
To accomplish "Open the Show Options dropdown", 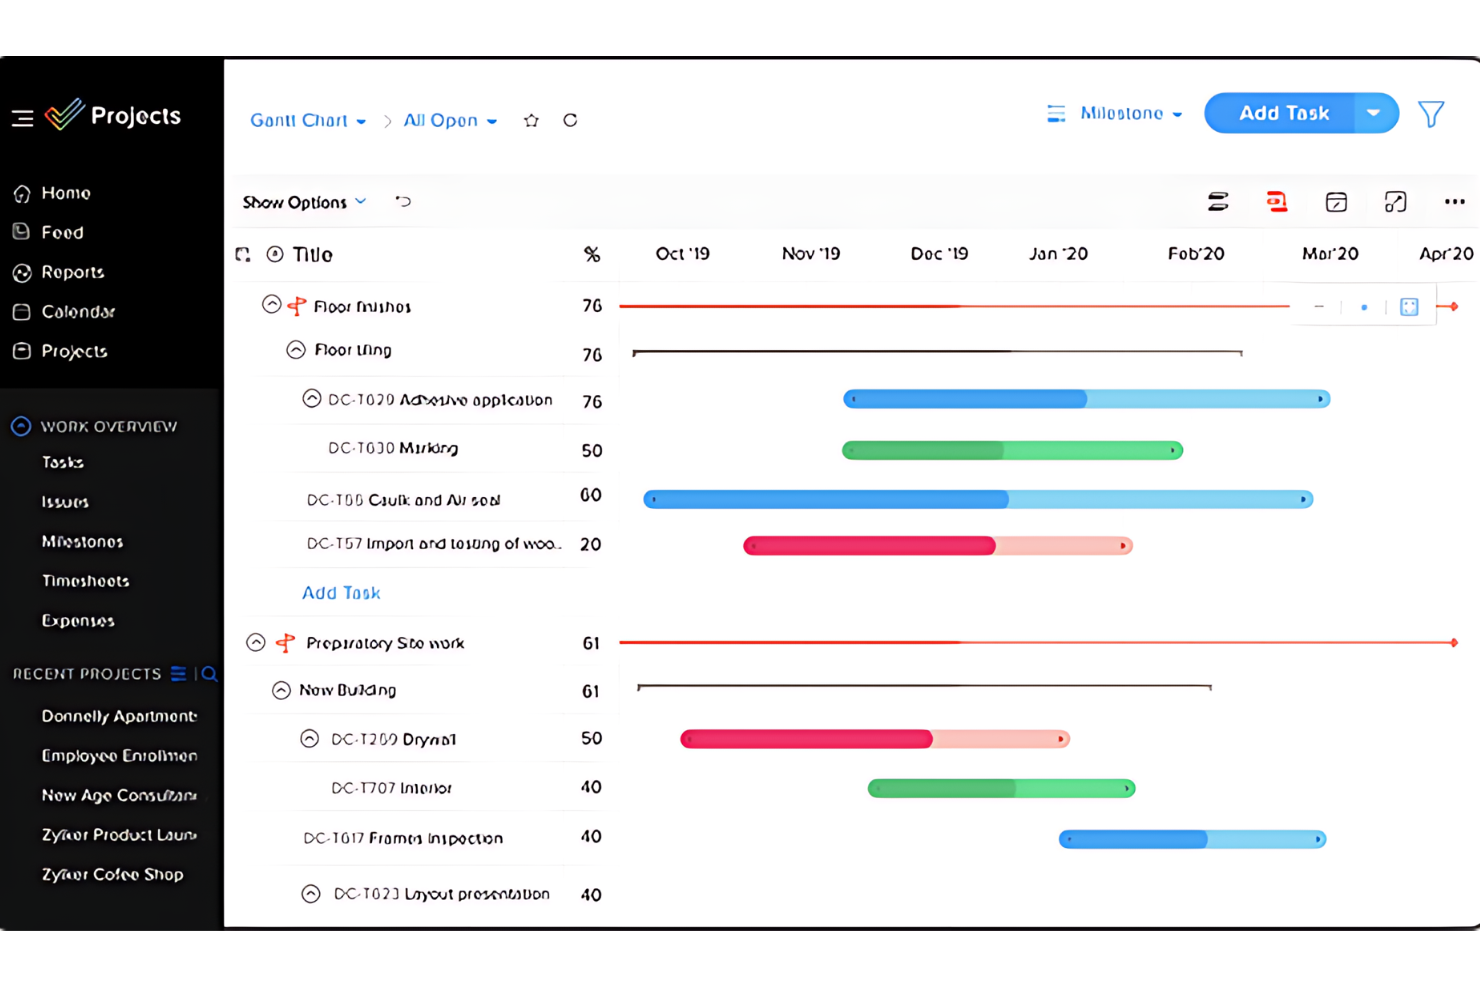I will pyautogui.click(x=303, y=201).
